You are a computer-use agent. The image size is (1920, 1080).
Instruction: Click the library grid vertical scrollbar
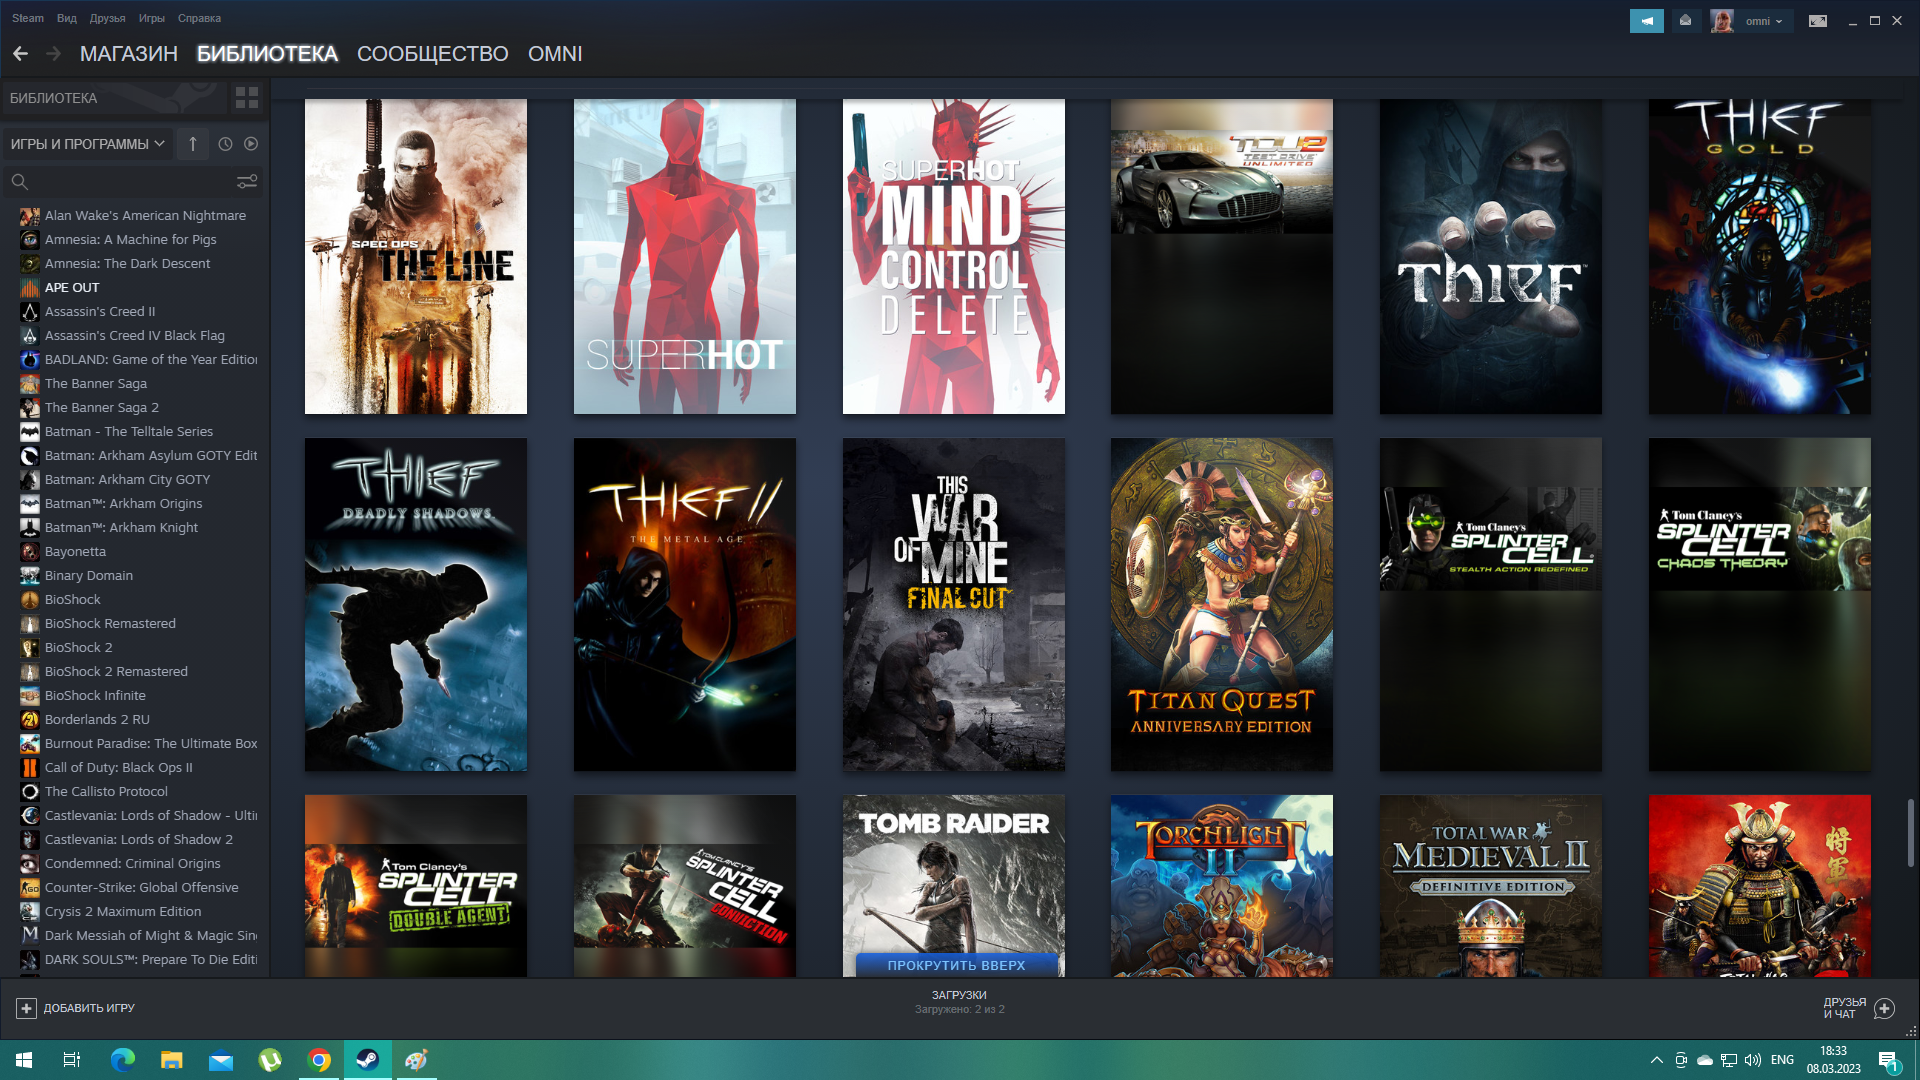point(1910,832)
